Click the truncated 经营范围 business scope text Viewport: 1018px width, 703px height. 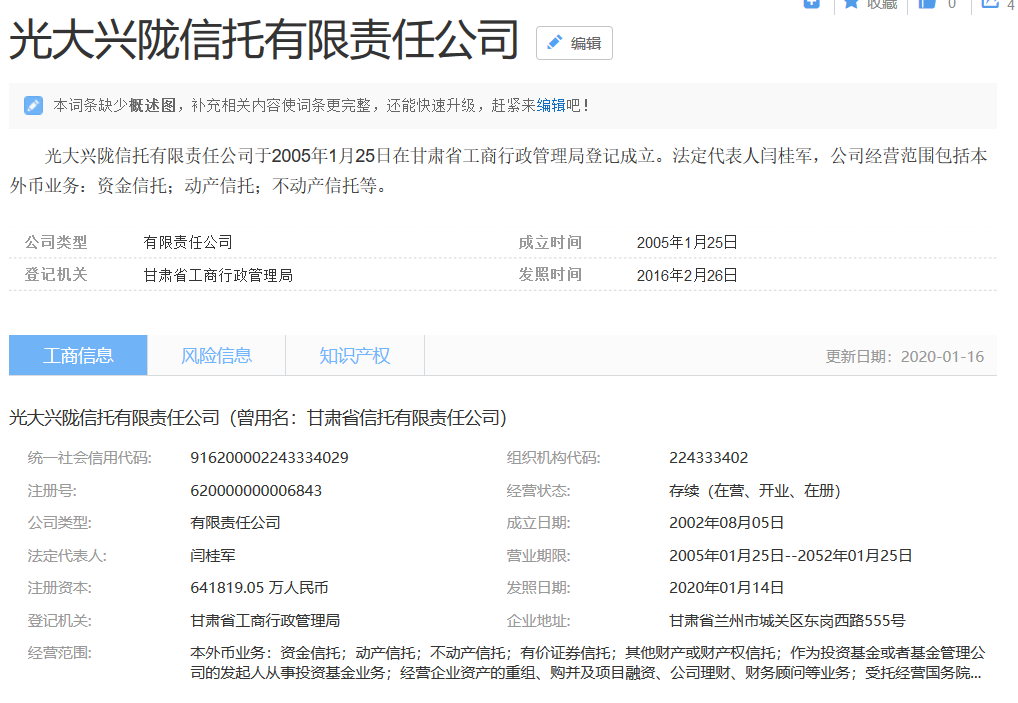point(588,663)
